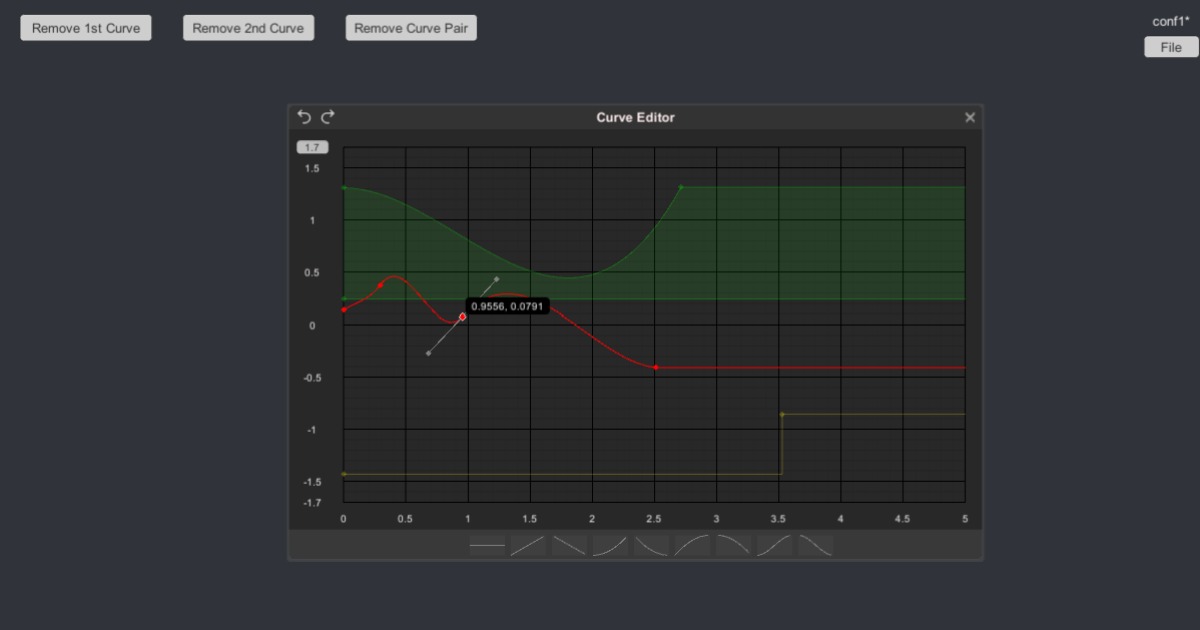
Task: Apply the linear ascending curve preset
Action: coord(527,545)
